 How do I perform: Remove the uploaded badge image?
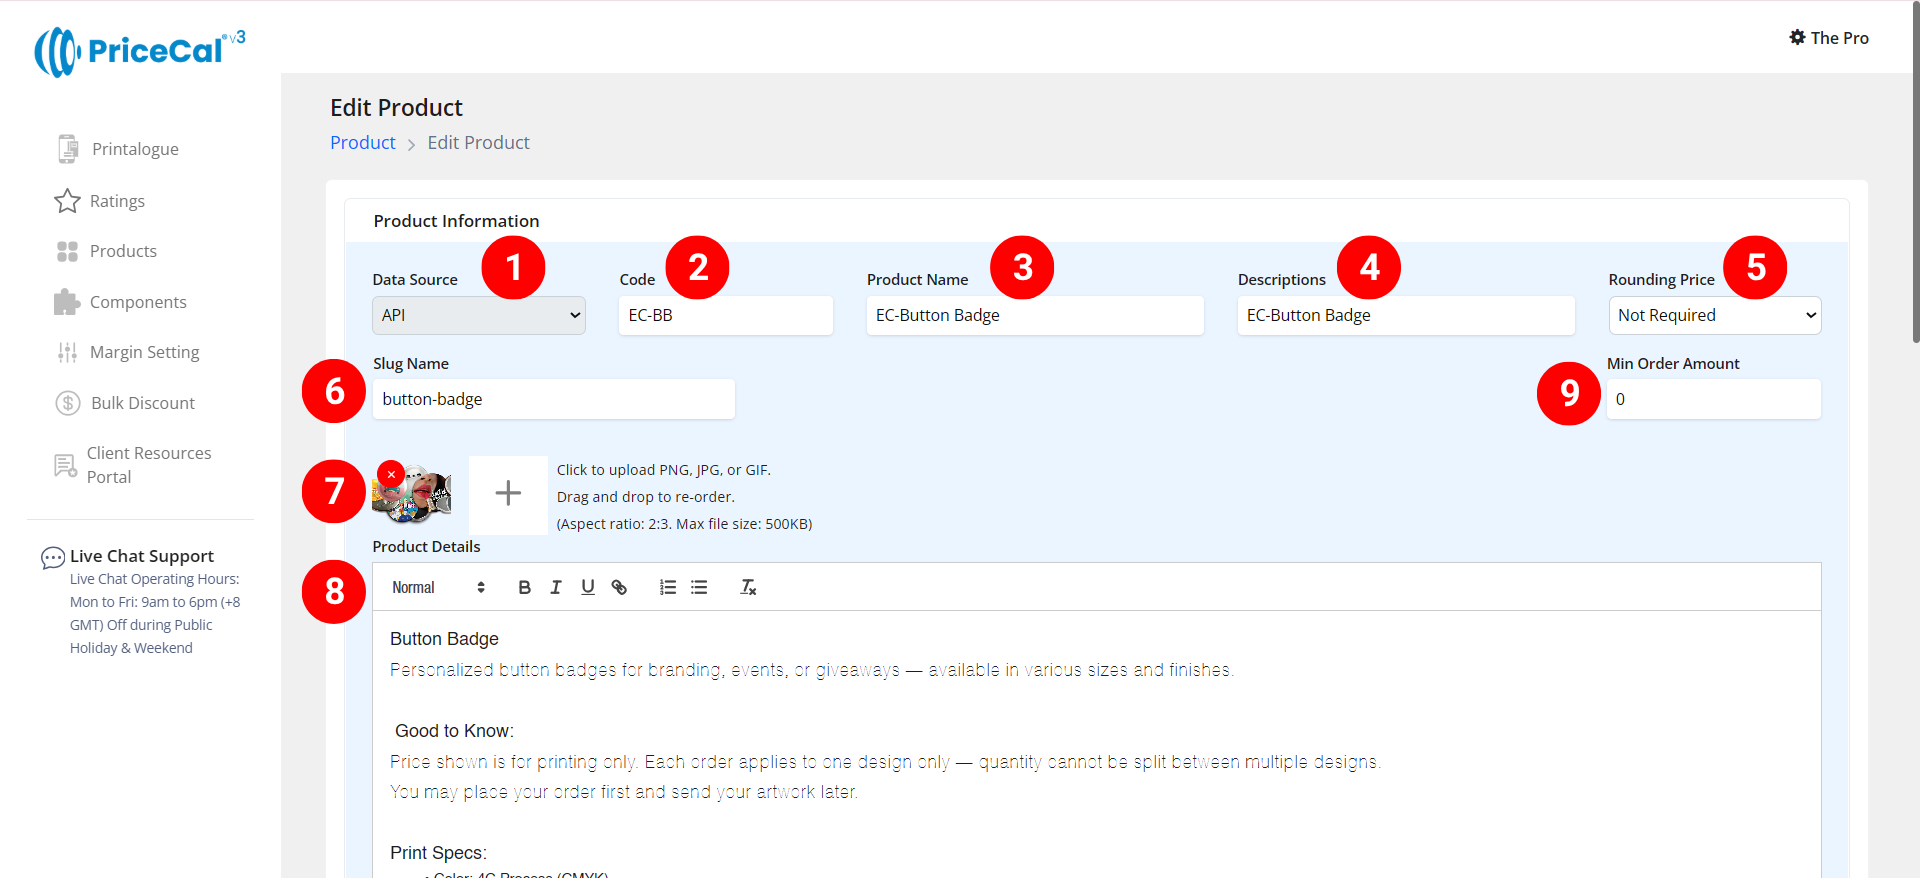tap(391, 474)
